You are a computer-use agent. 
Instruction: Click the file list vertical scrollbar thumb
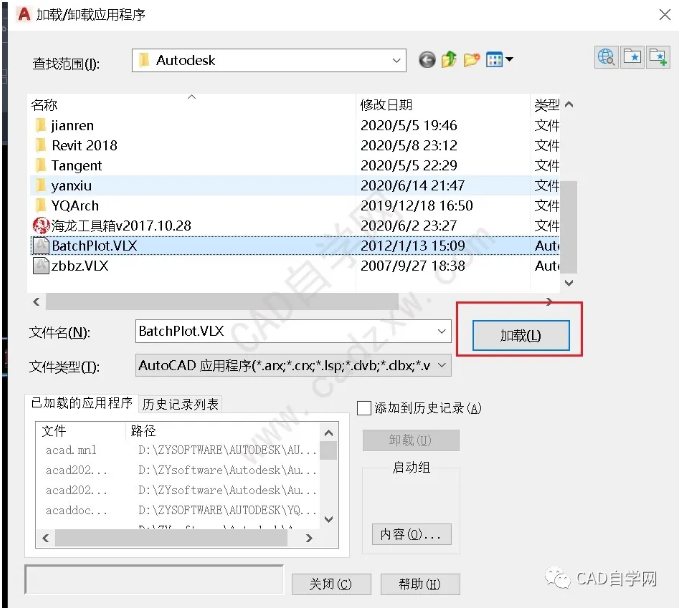tap(568, 227)
